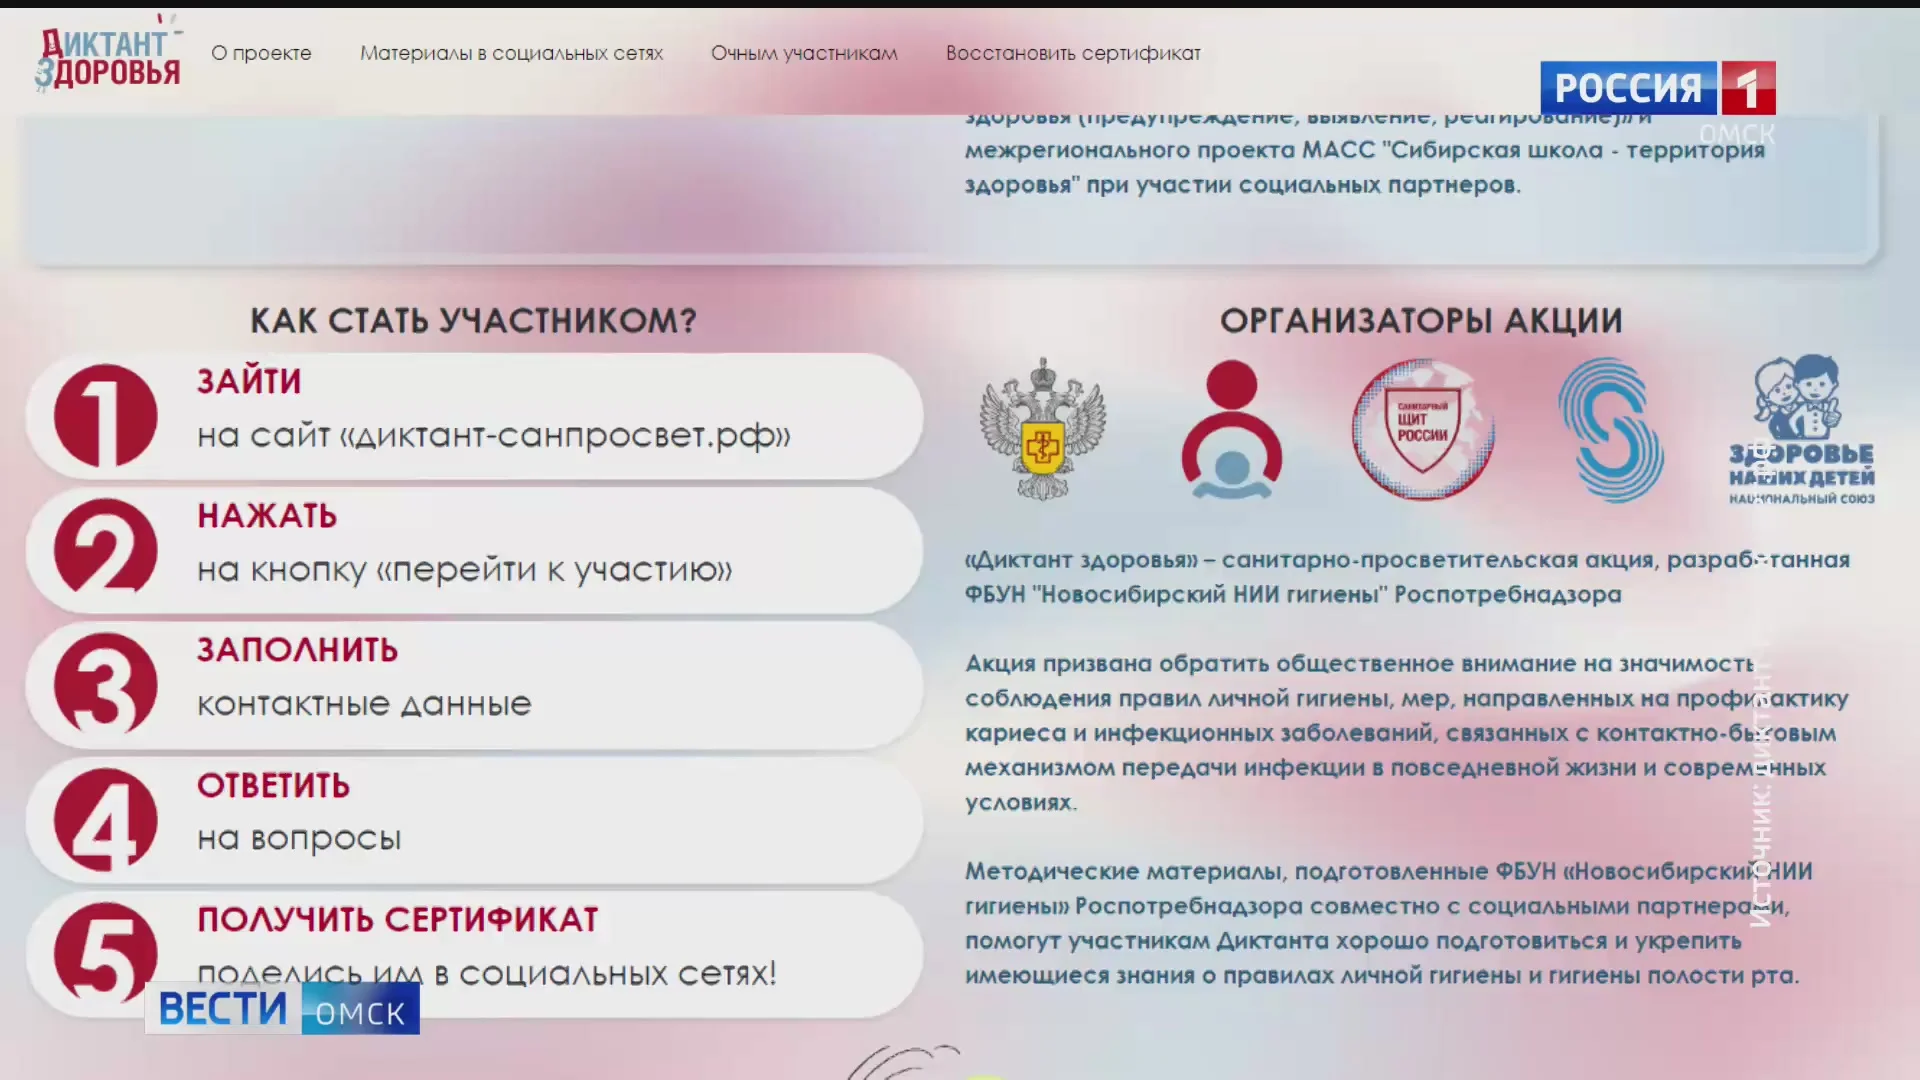
Task: Click the red and blue figure logo
Action: pos(1231,429)
